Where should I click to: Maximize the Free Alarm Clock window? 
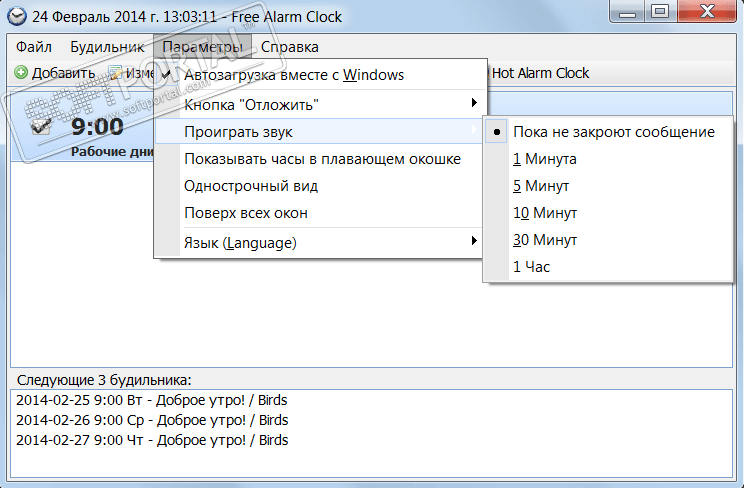(x=660, y=12)
